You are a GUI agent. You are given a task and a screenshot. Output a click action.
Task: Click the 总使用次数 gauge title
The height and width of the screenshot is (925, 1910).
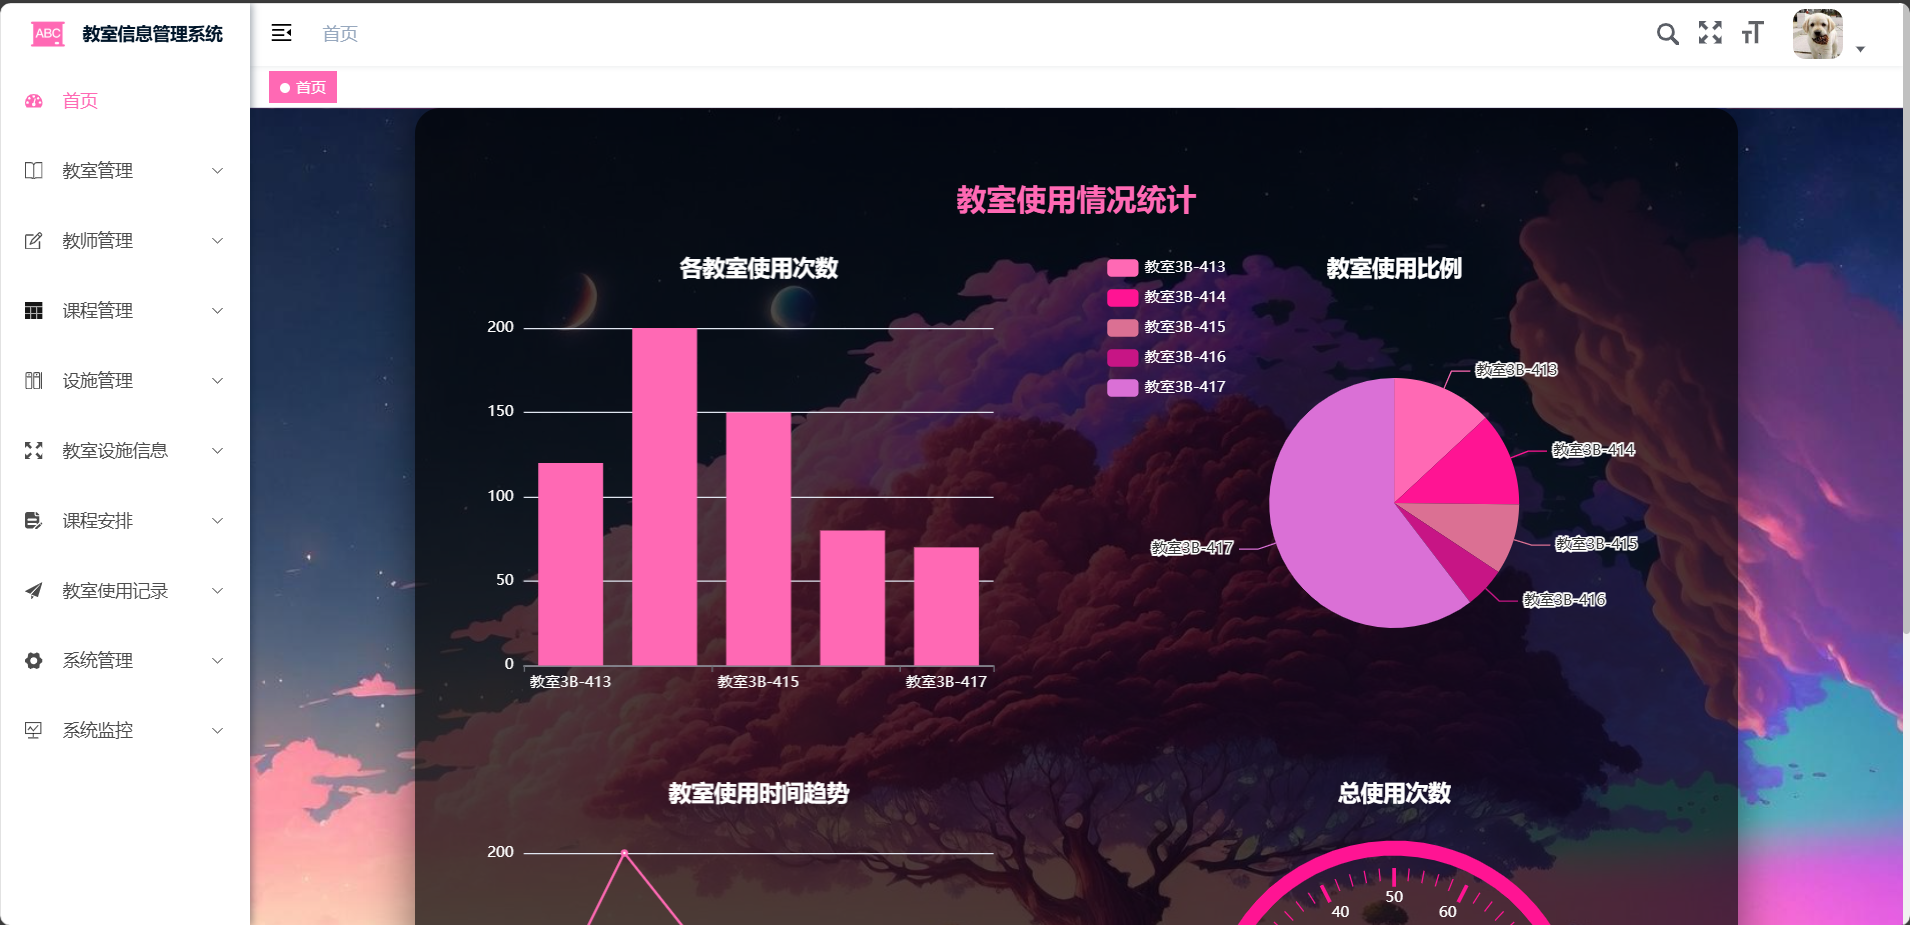click(x=1394, y=793)
